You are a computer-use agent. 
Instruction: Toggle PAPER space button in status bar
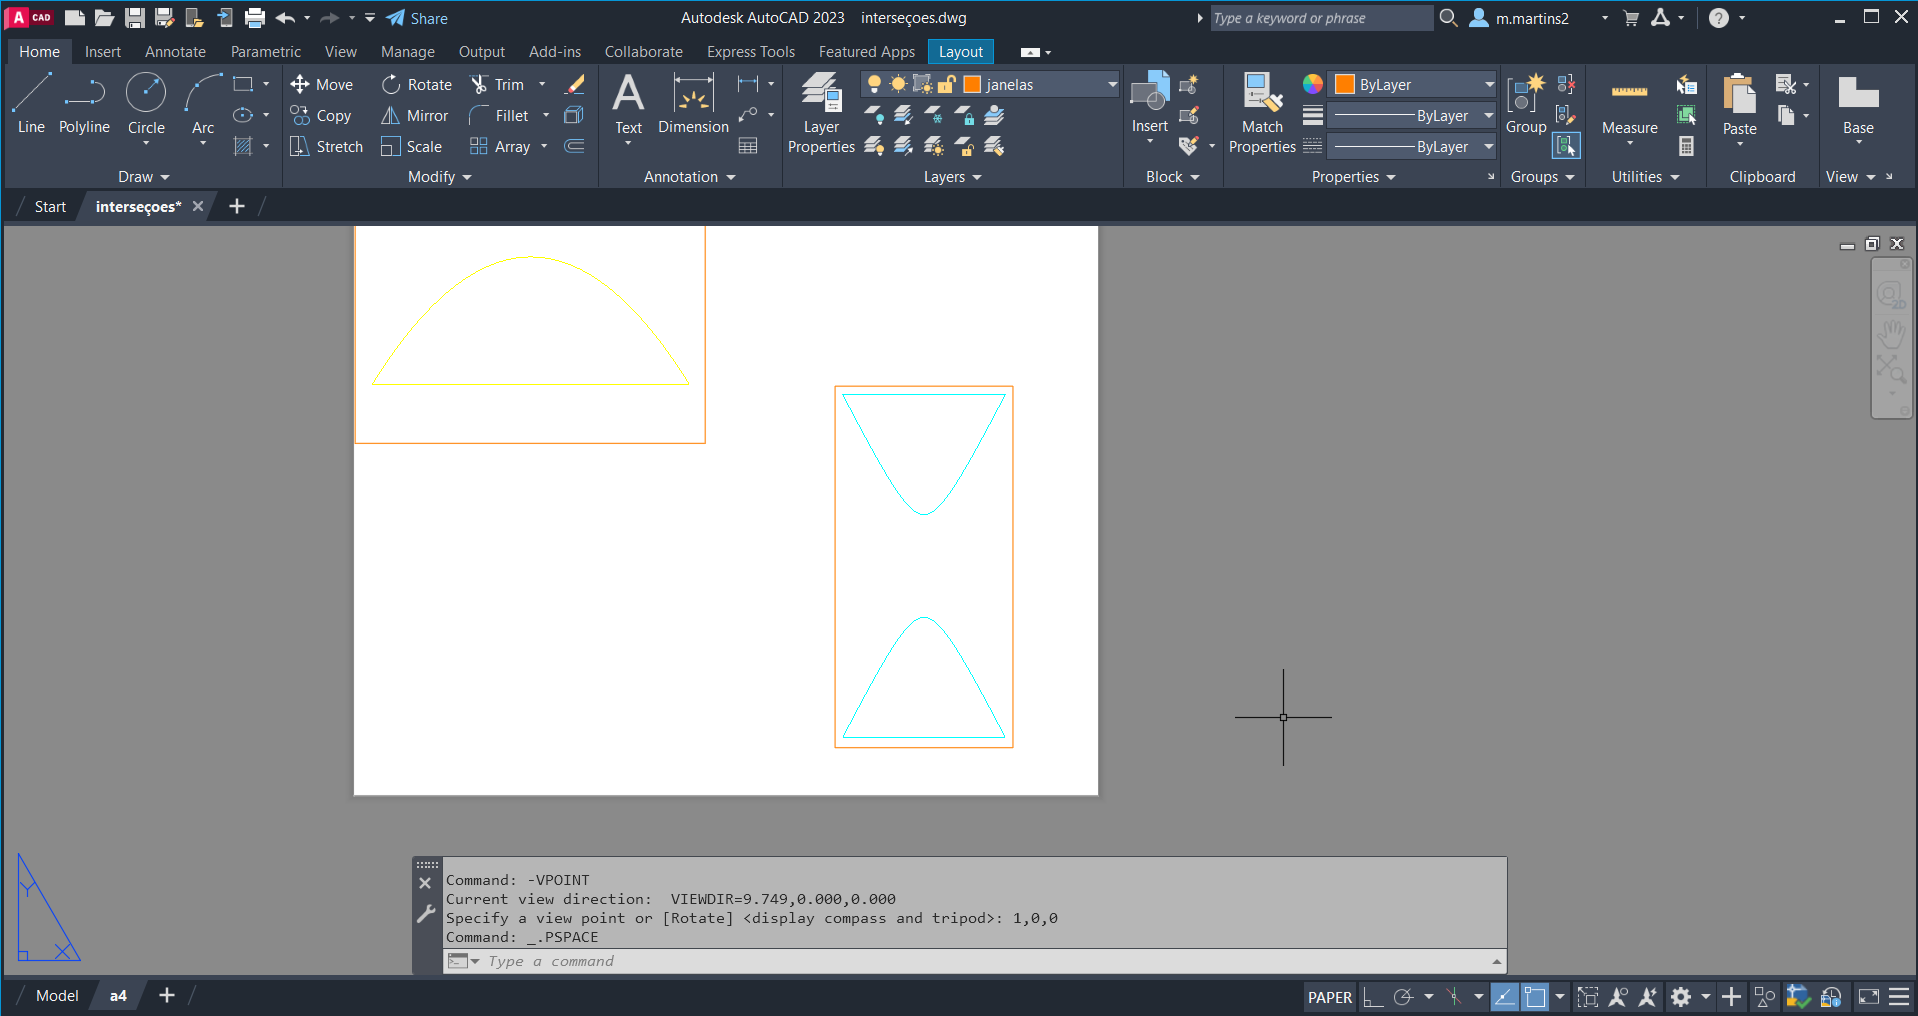point(1329,997)
